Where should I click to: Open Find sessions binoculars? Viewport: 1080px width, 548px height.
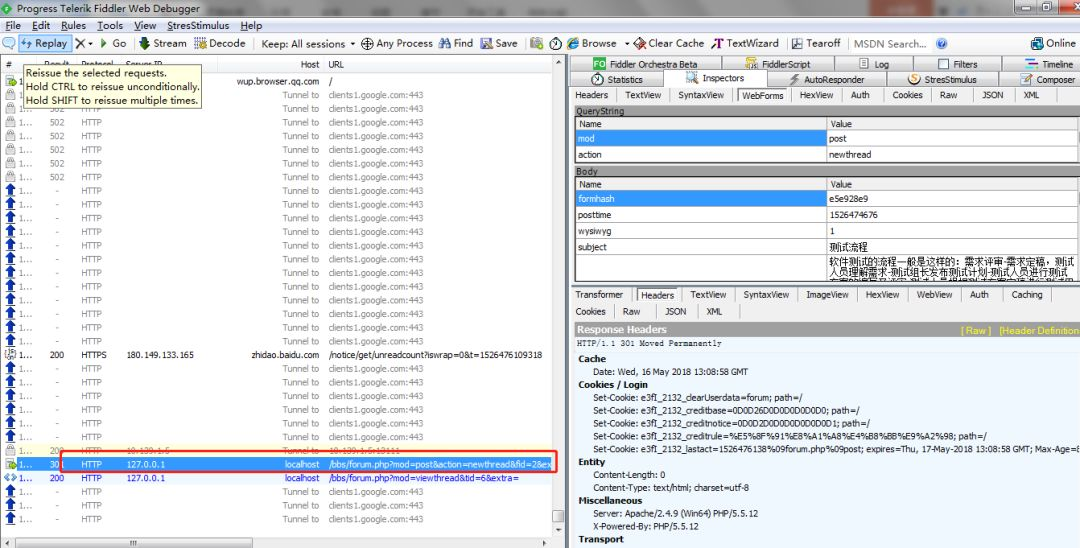[x=456, y=43]
